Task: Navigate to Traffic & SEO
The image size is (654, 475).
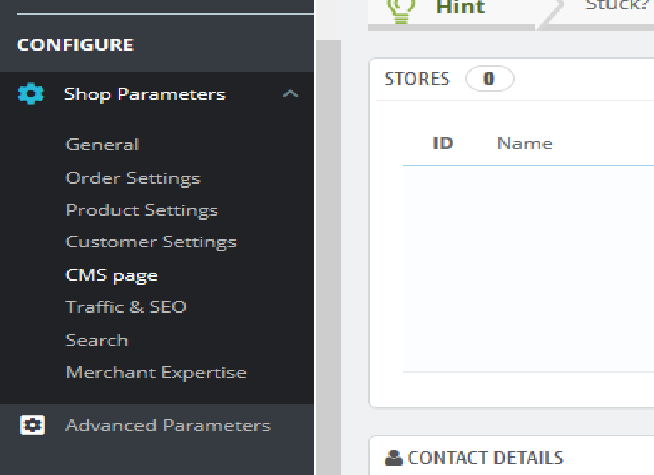Action: tap(126, 307)
